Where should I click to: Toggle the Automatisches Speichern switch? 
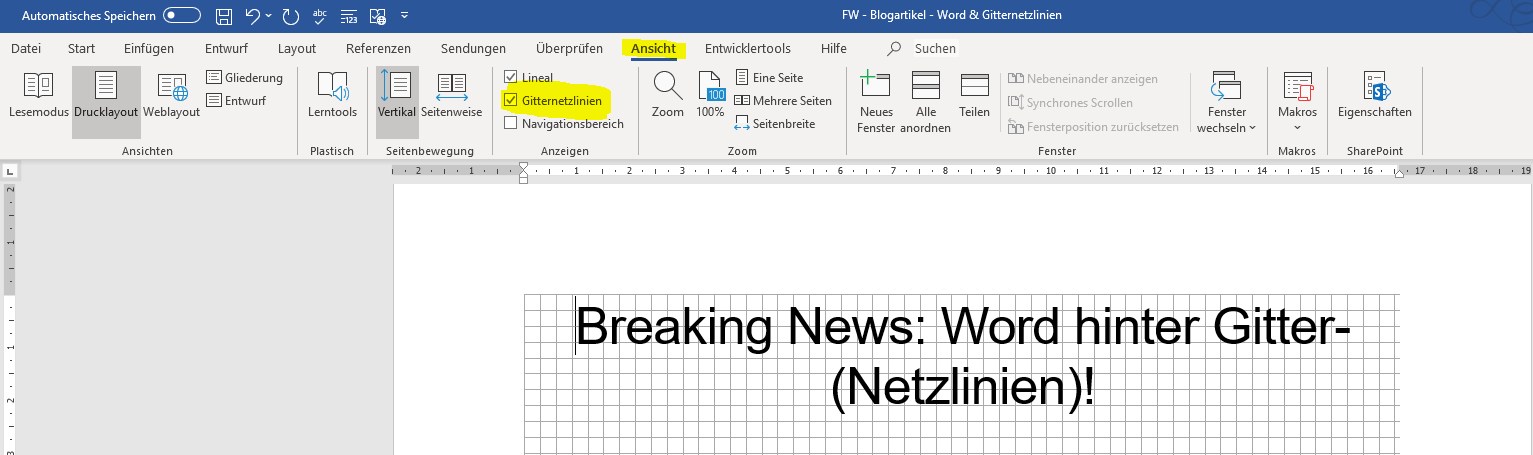(182, 16)
